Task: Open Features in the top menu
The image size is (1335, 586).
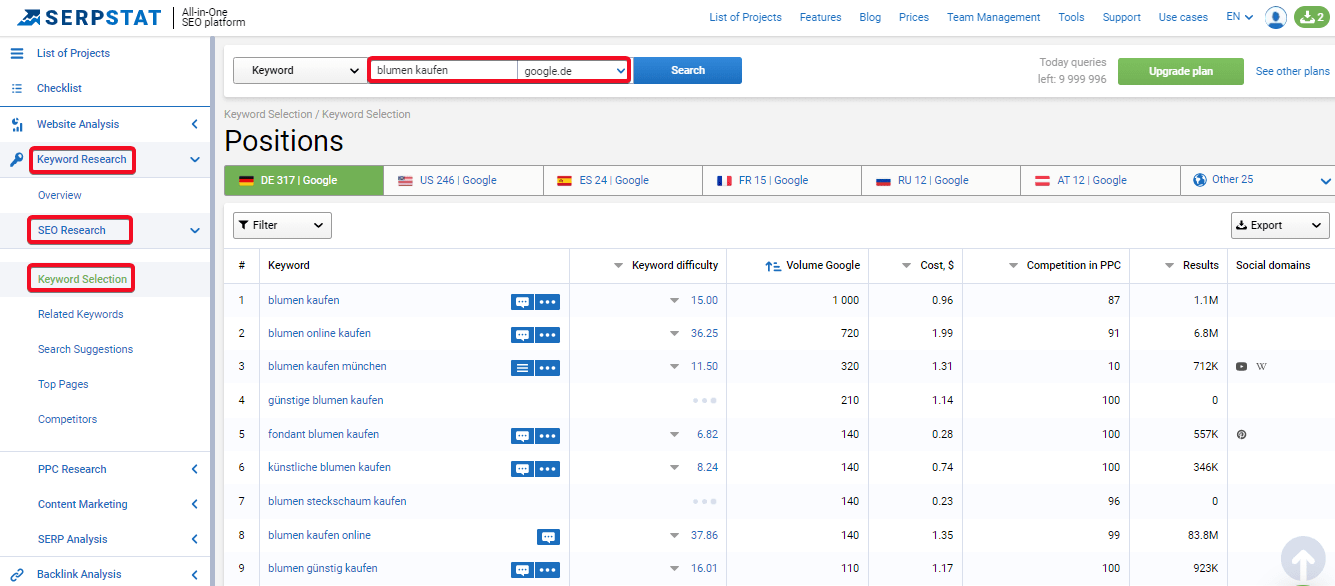Action: pyautogui.click(x=821, y=17)
